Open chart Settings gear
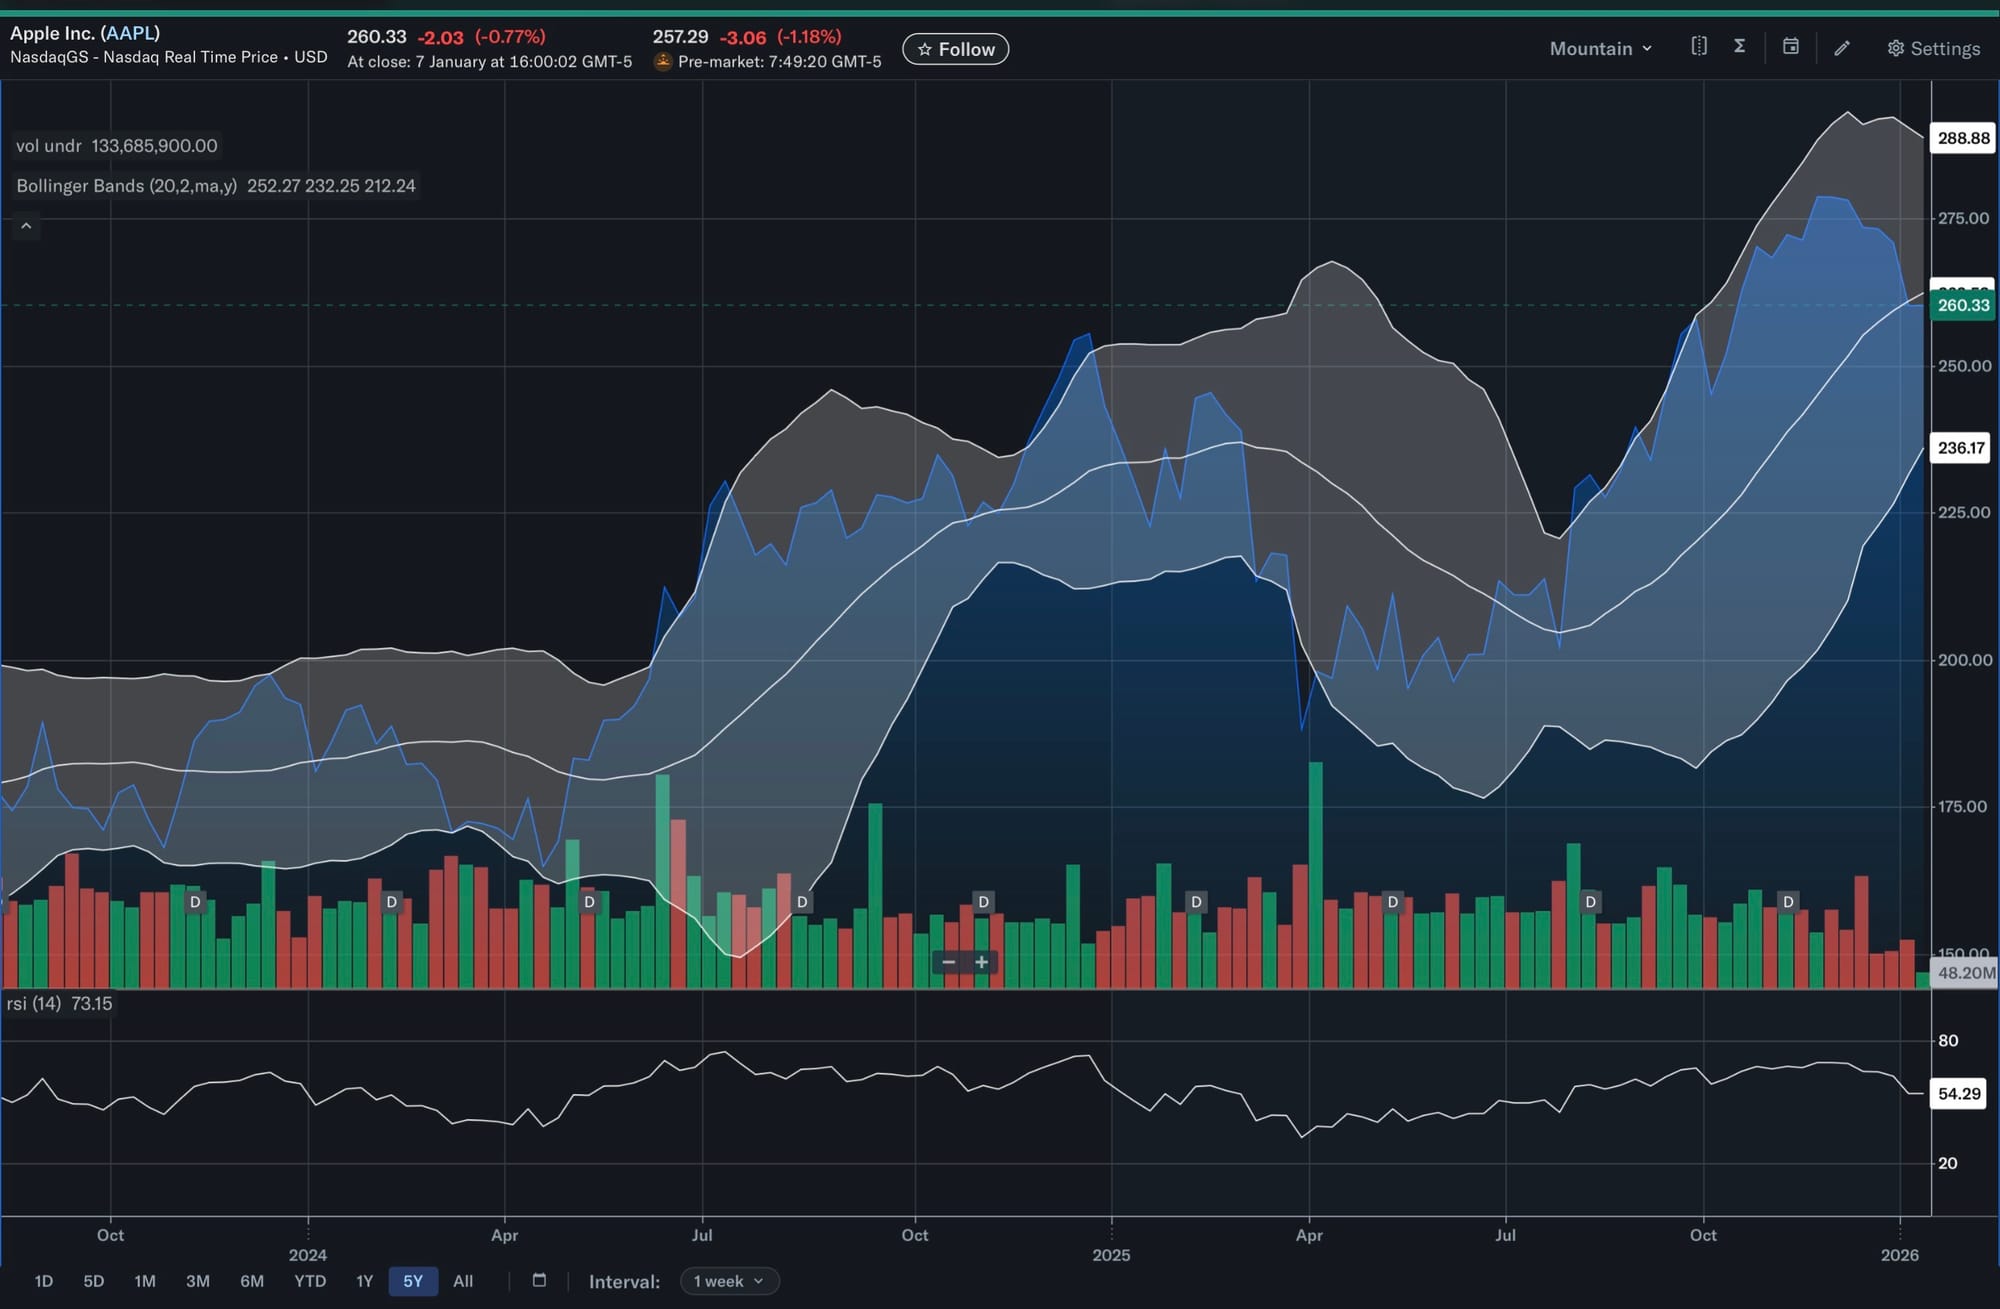2000x1309 pixels. (x=1932, y=48)
